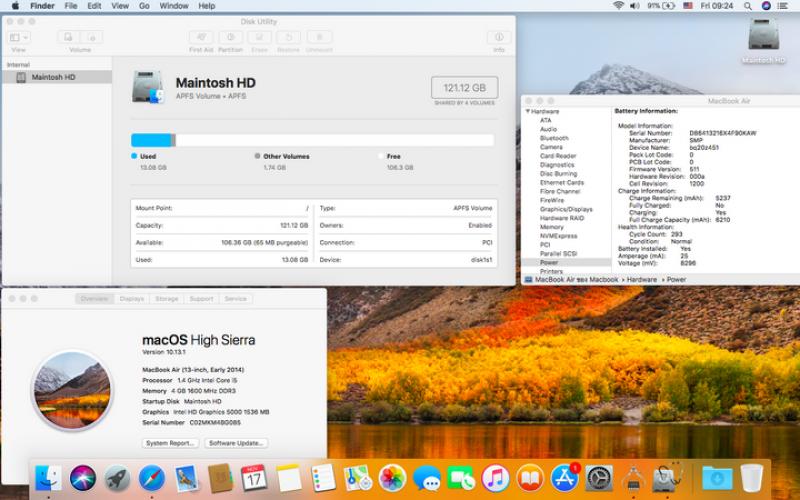Open Finder from the dock
The height and width of the screenshot is (500, 800).
tap(48, 479)
